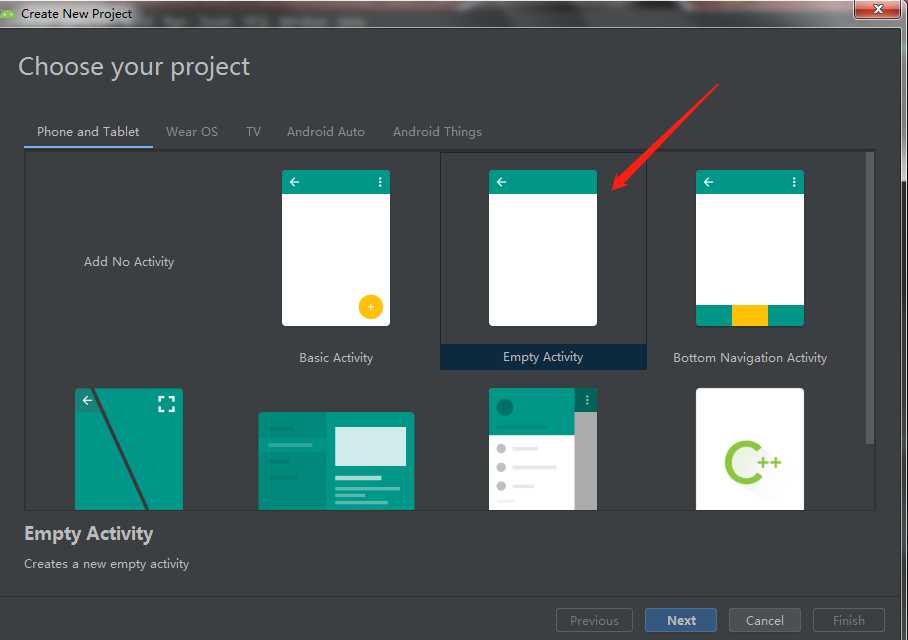Click the Basic Activity label
The height and width of the screenshot is (640, 908).
point(336,358)
